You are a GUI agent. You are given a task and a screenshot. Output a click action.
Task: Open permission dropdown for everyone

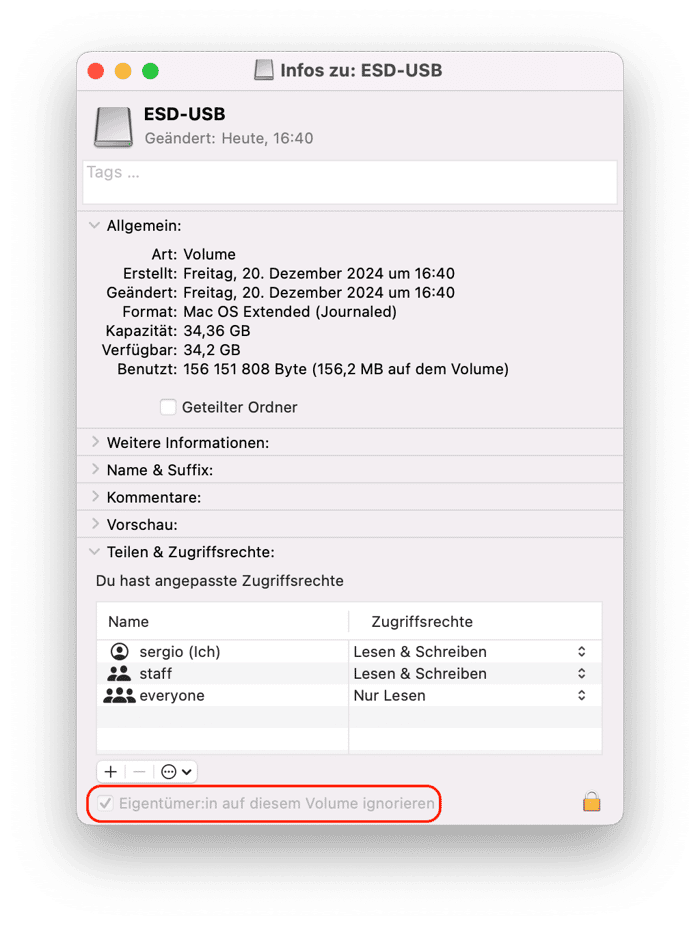click(581, 695)
